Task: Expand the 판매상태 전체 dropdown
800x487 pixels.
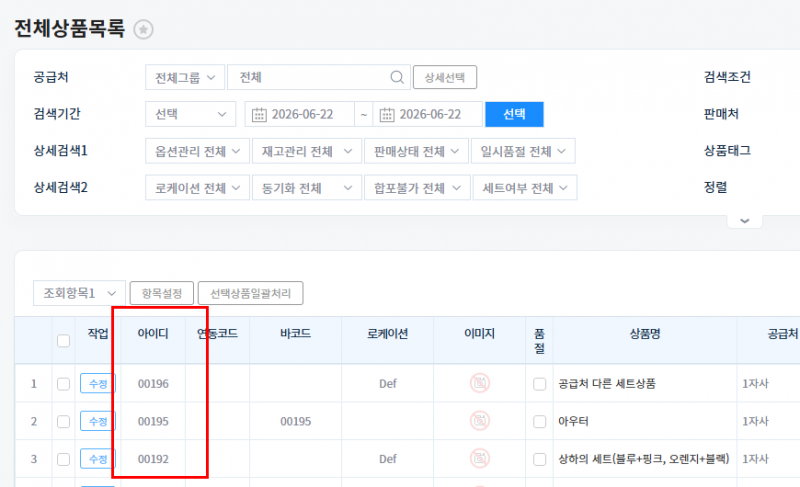Action: coord(416,151)
